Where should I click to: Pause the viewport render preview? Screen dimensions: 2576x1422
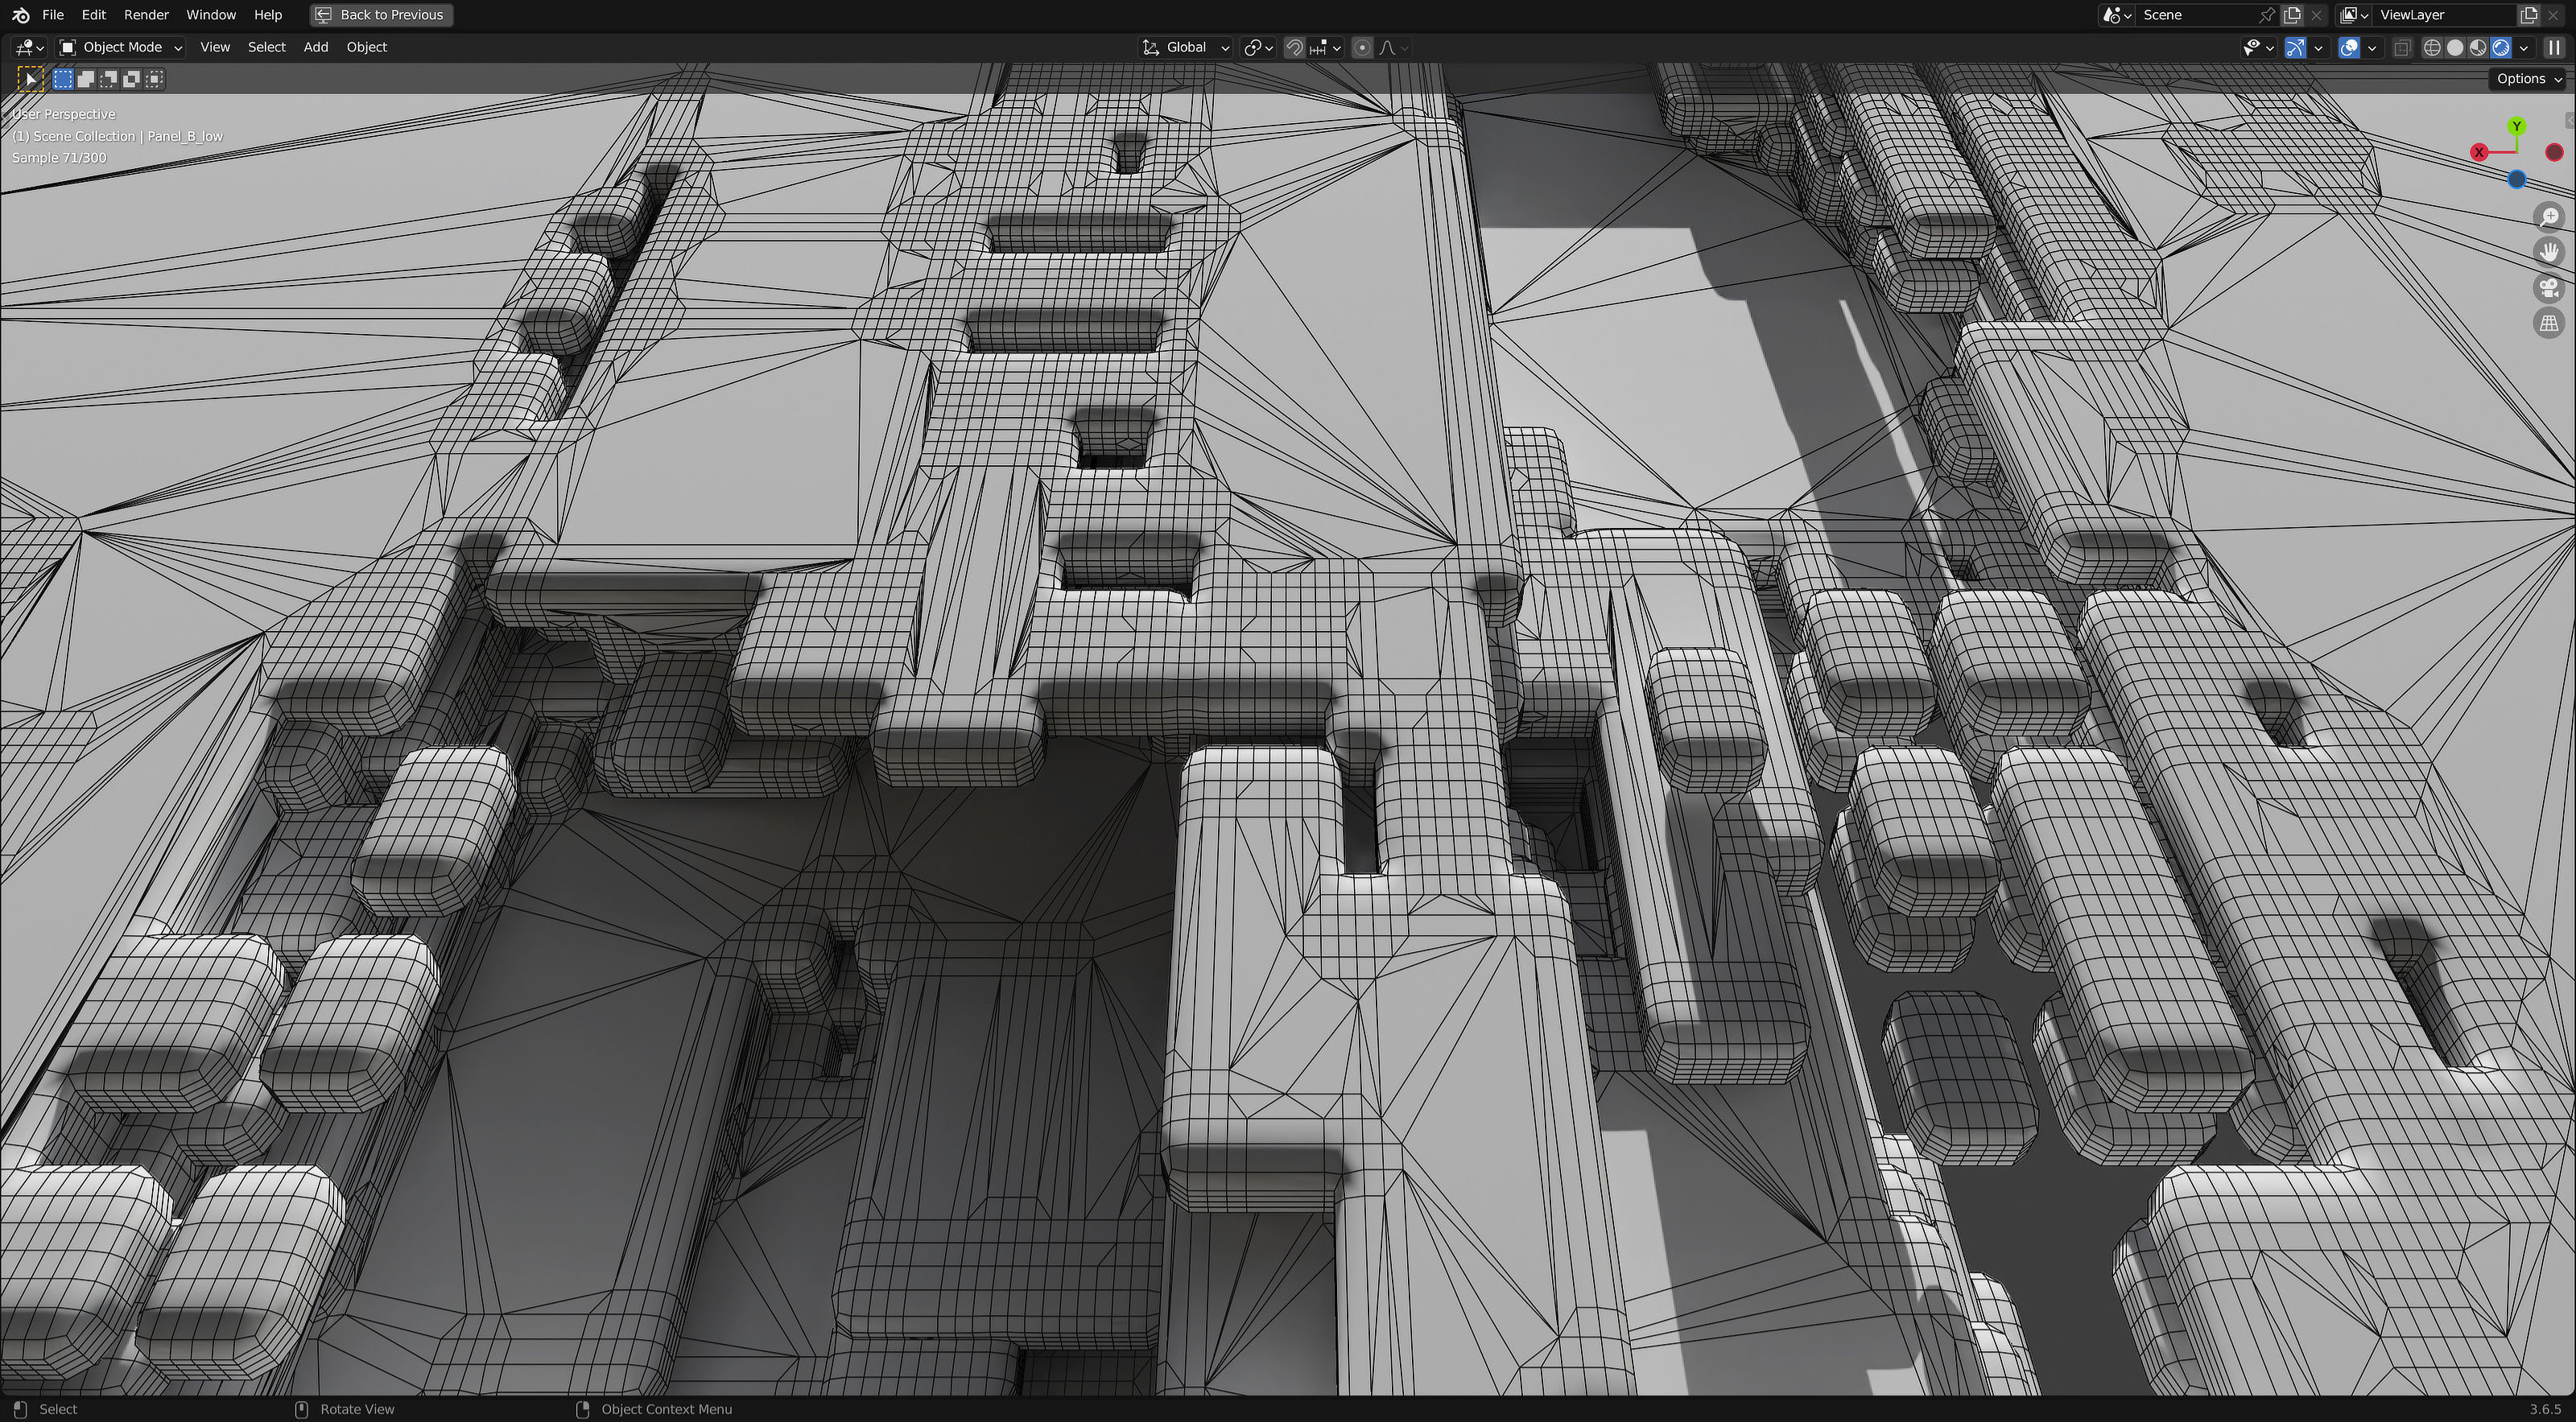pyautogui.click(x=2555, y=47)
